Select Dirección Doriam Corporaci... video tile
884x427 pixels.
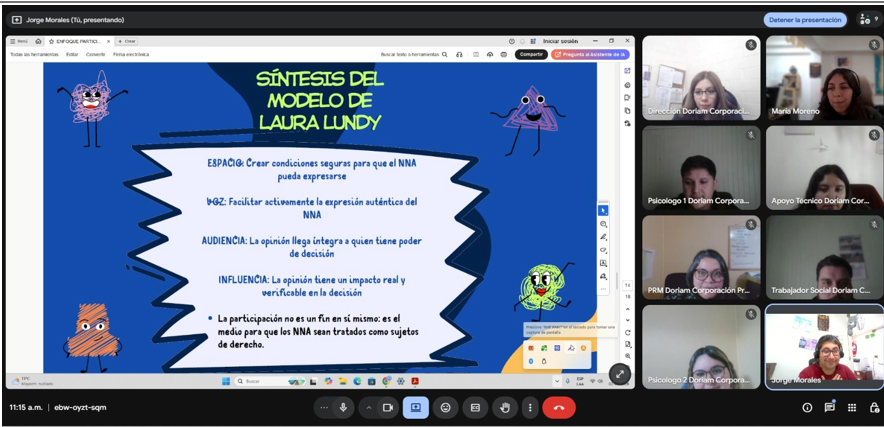pyautogui.click(x=701, y=78)
